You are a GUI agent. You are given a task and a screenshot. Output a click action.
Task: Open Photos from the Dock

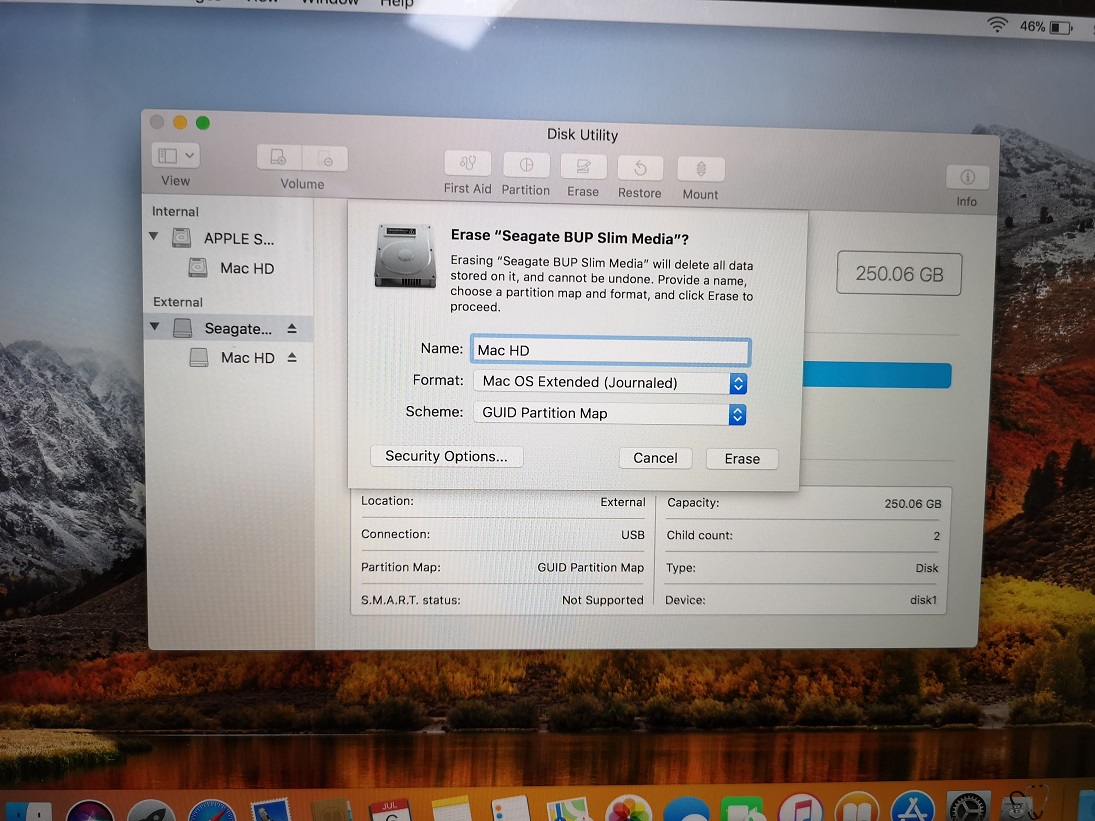coord(629,810)
